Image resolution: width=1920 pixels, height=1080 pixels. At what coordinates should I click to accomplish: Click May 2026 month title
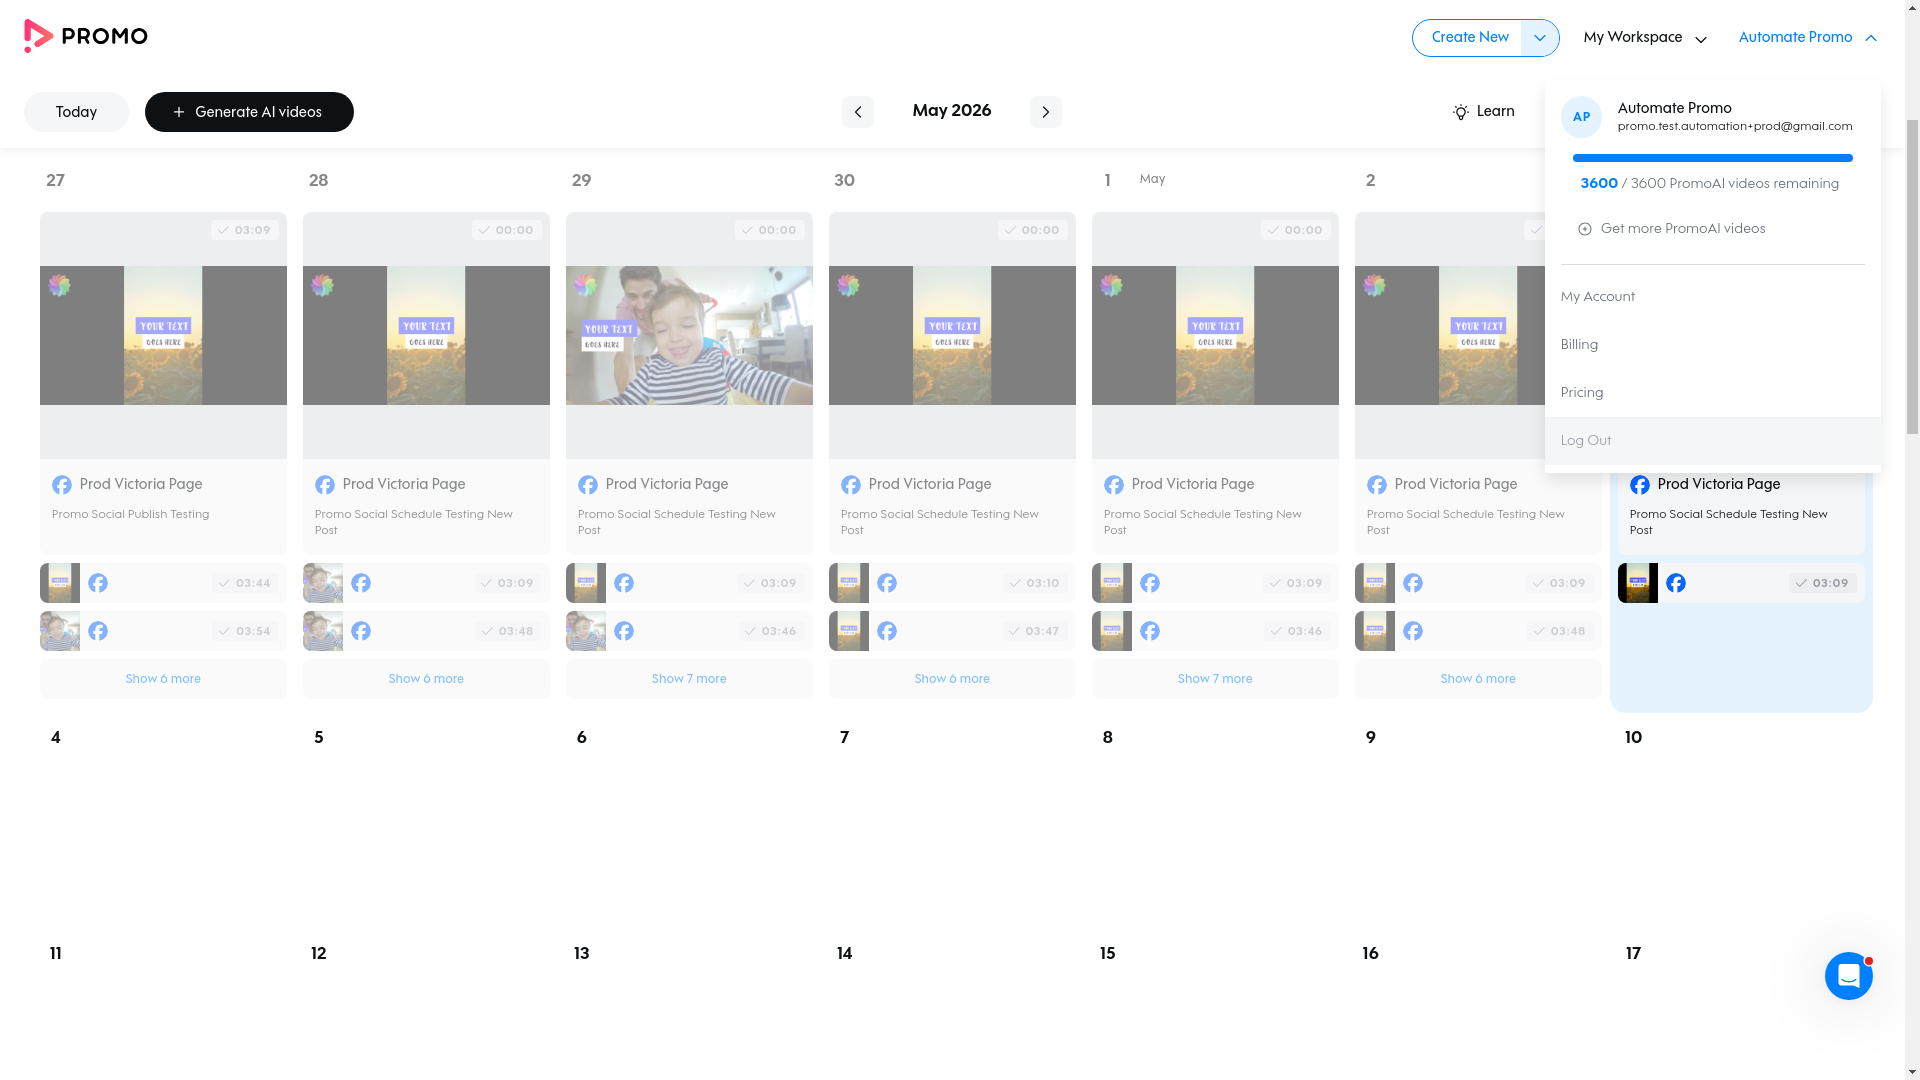pyautogui.click(x=952, y=111)
